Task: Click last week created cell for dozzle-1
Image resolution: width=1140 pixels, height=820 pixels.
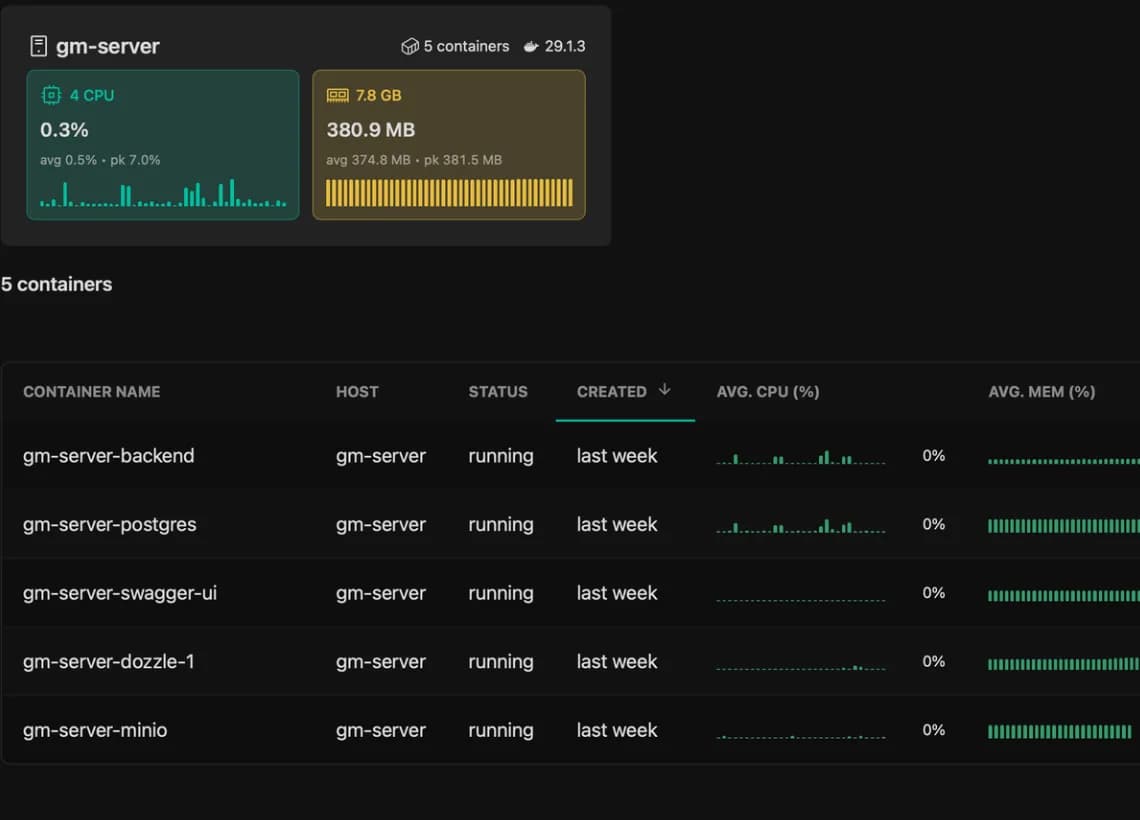Action: [617, 662]
